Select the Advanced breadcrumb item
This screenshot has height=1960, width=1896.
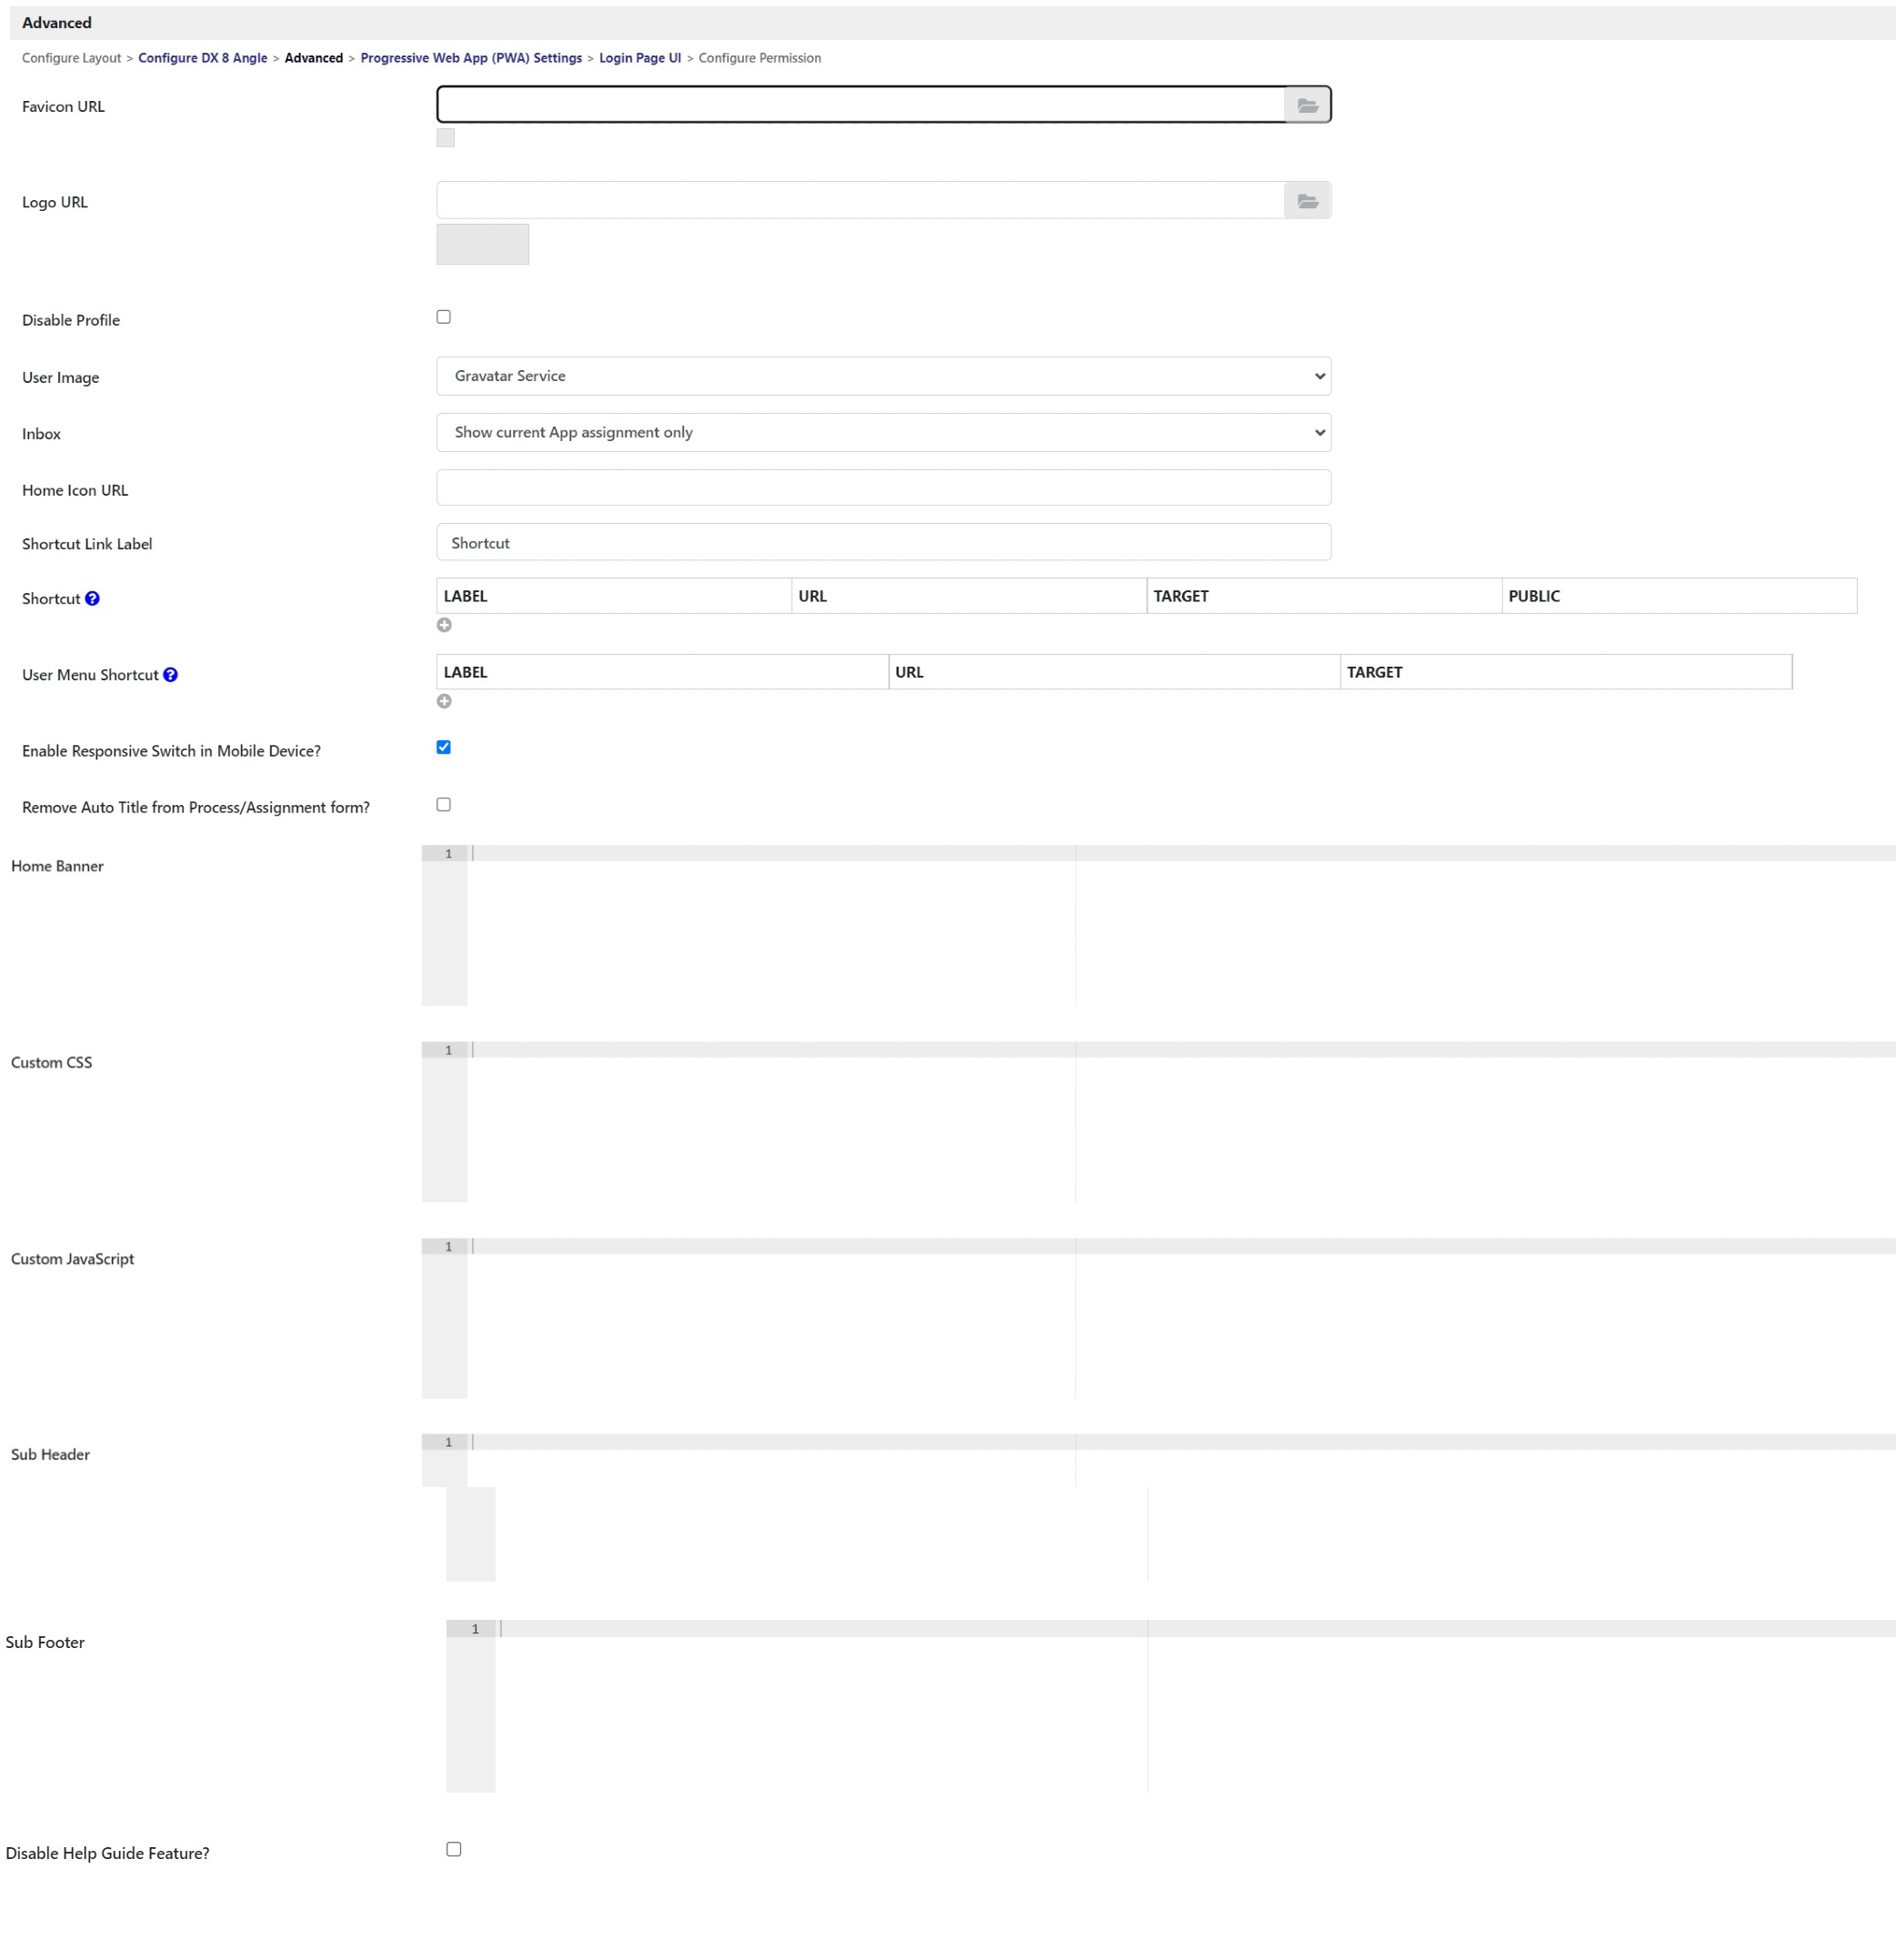coord(313,58)
